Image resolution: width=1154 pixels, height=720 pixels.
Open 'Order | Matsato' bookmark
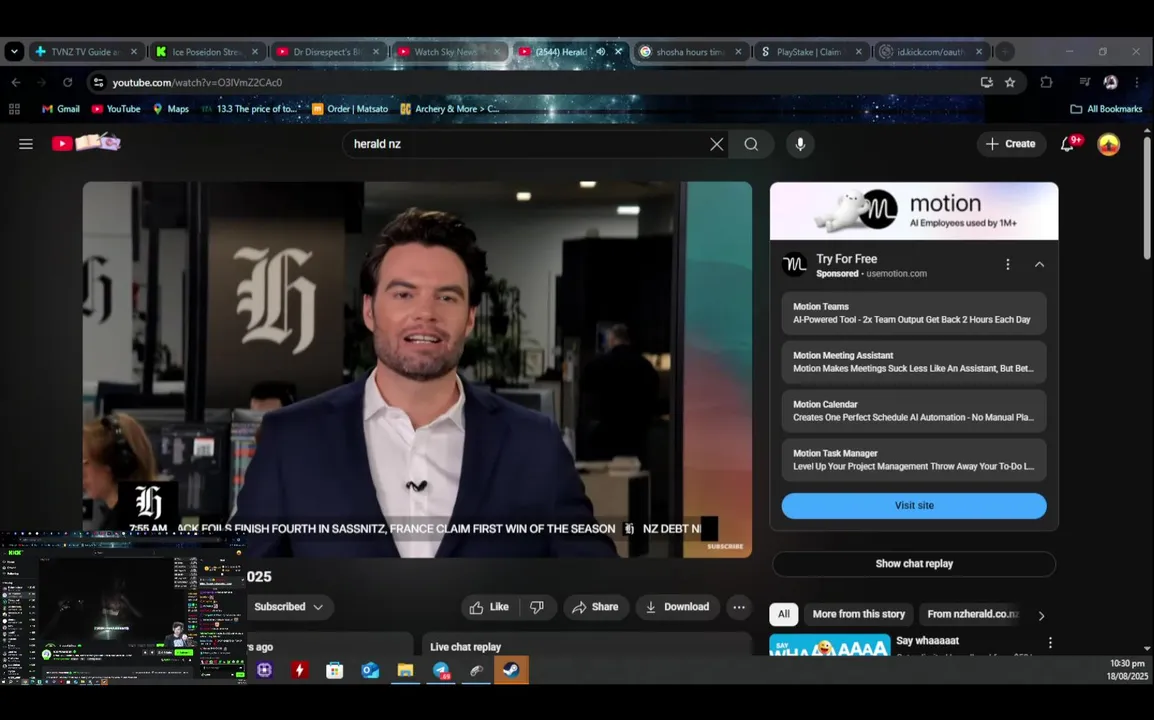(350, 109)
